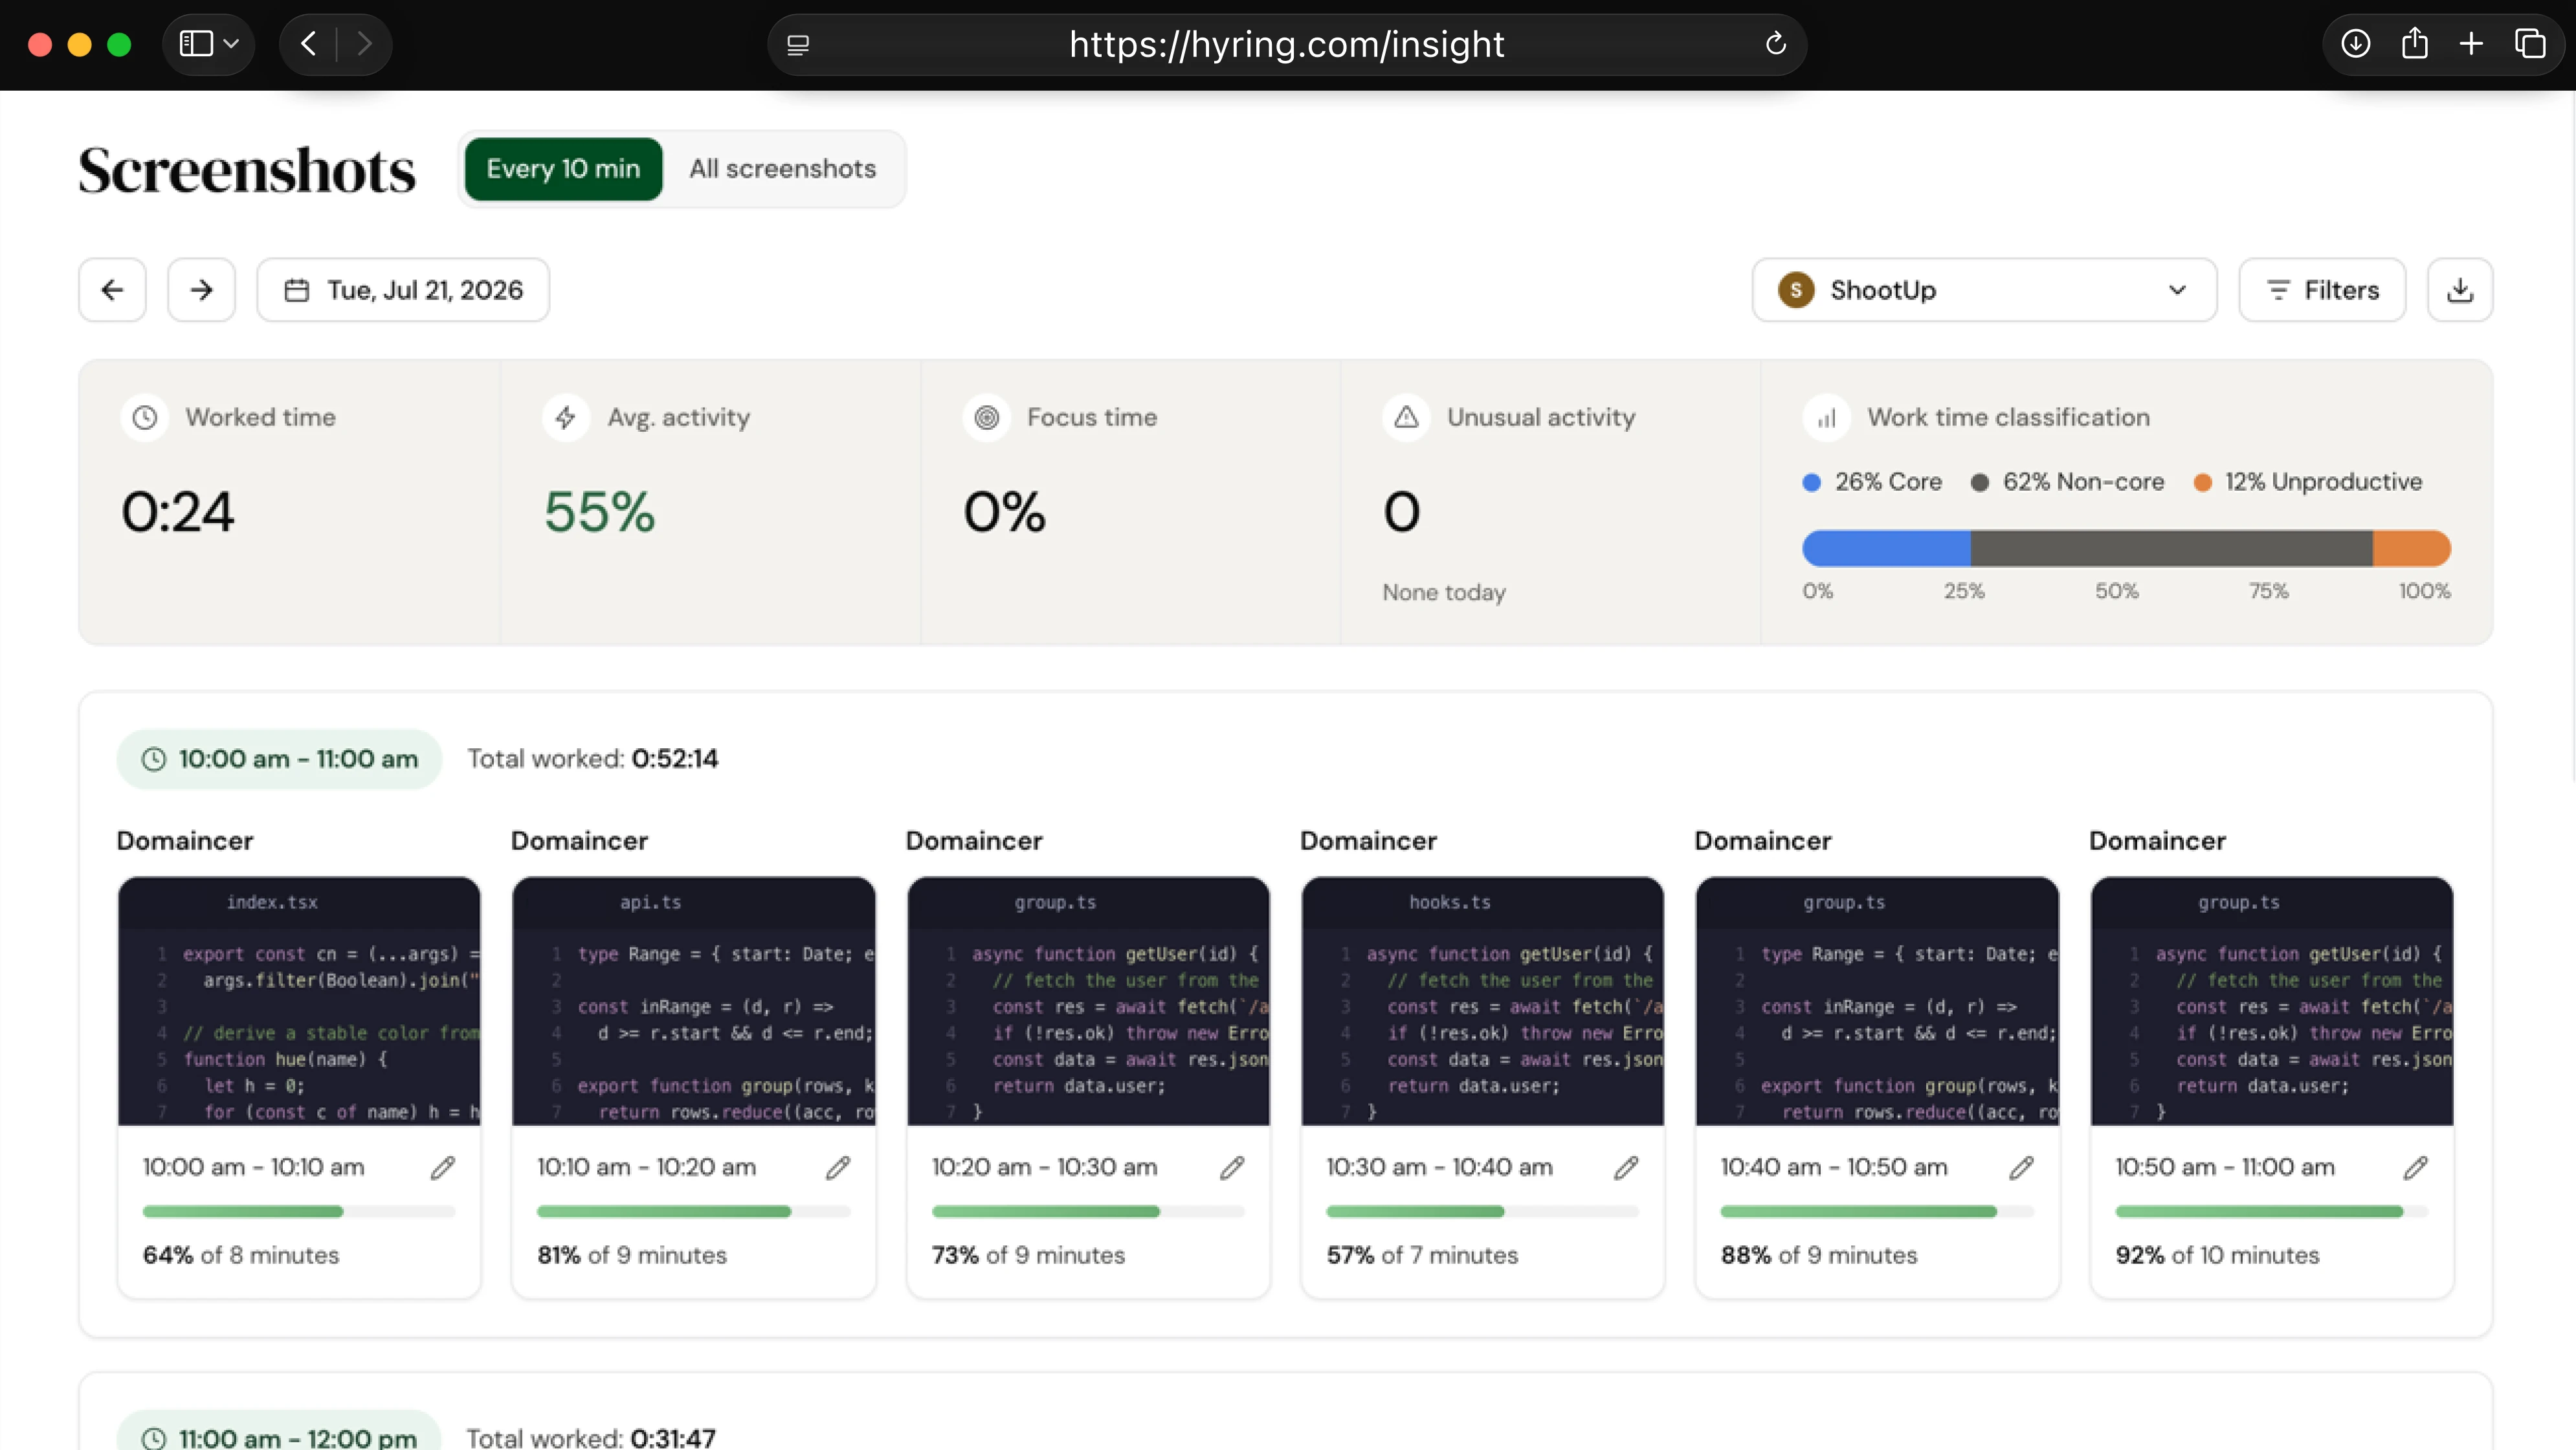The image size is (2576, 1450).
Task: Edit the 10:50 am – 11:00 am entry
Action: click(2416, 1167)
